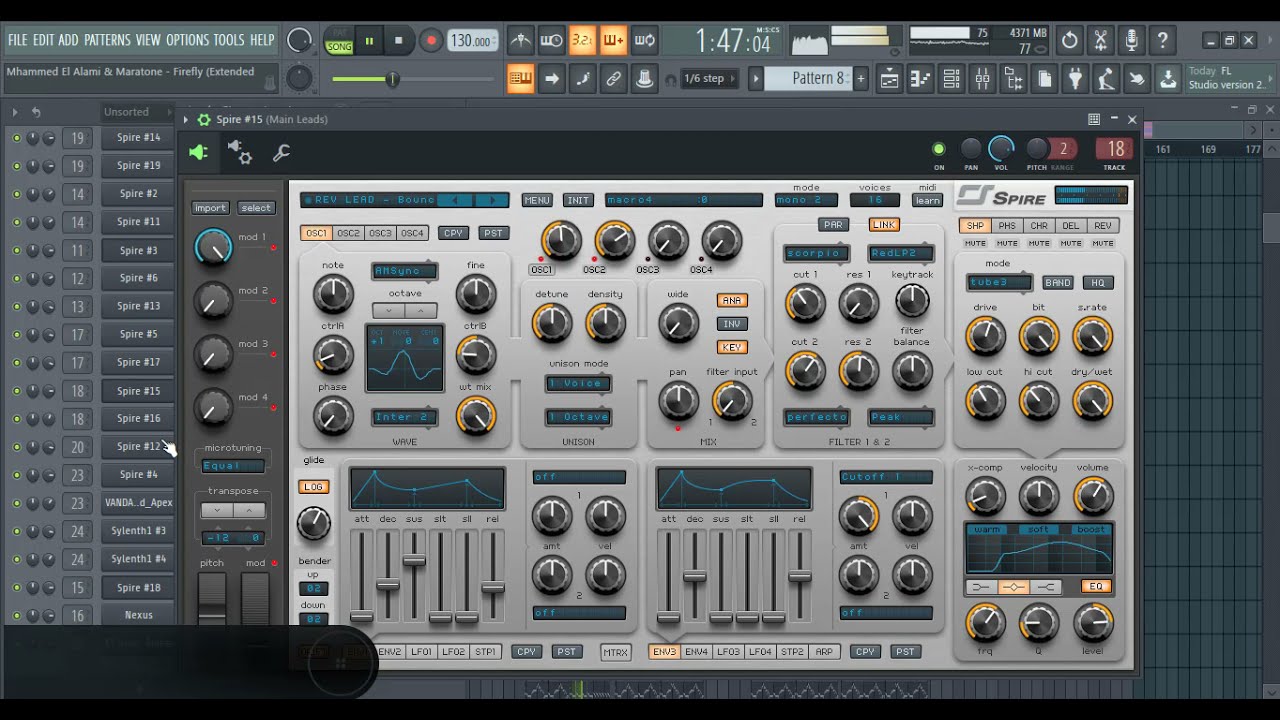Open the RedLP2 filter mode dropdown
Screen dimensions: 1280x720
point(901,253)
